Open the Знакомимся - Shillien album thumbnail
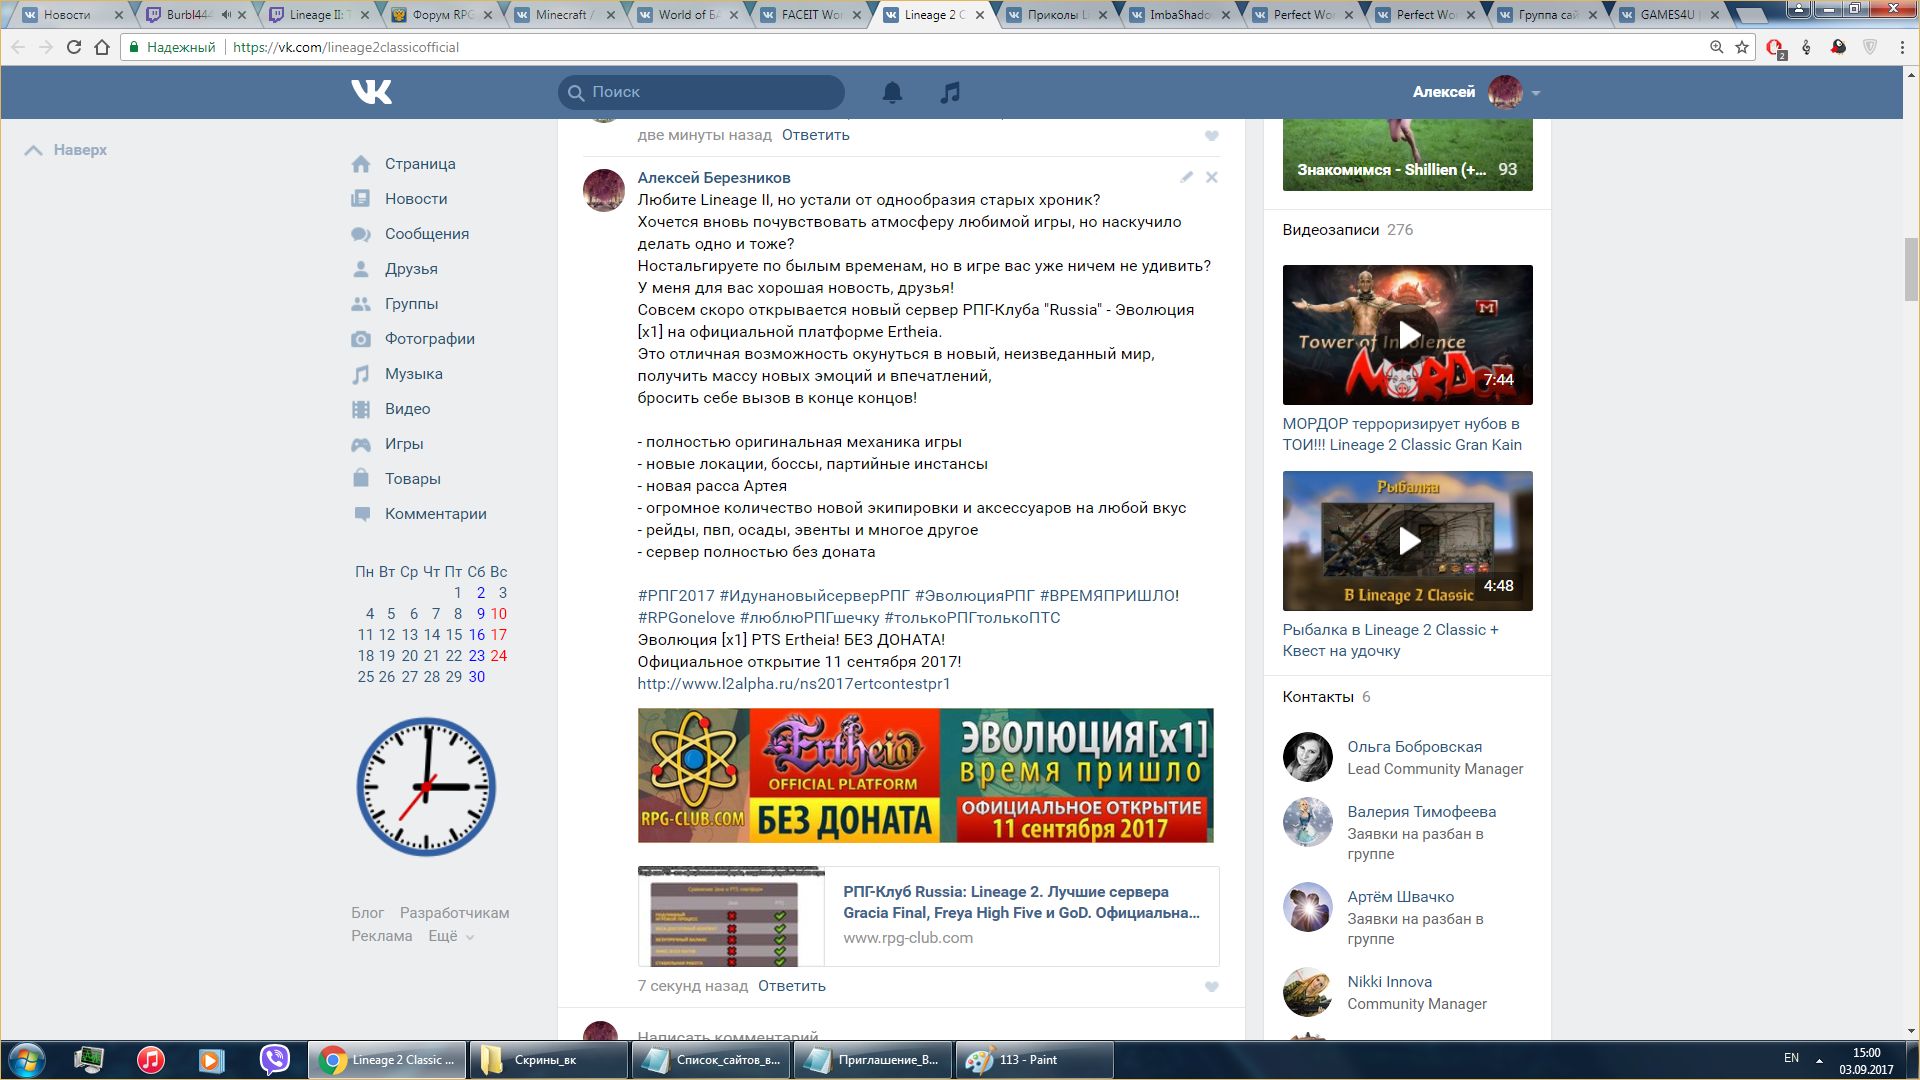 tap(1408, 155)
